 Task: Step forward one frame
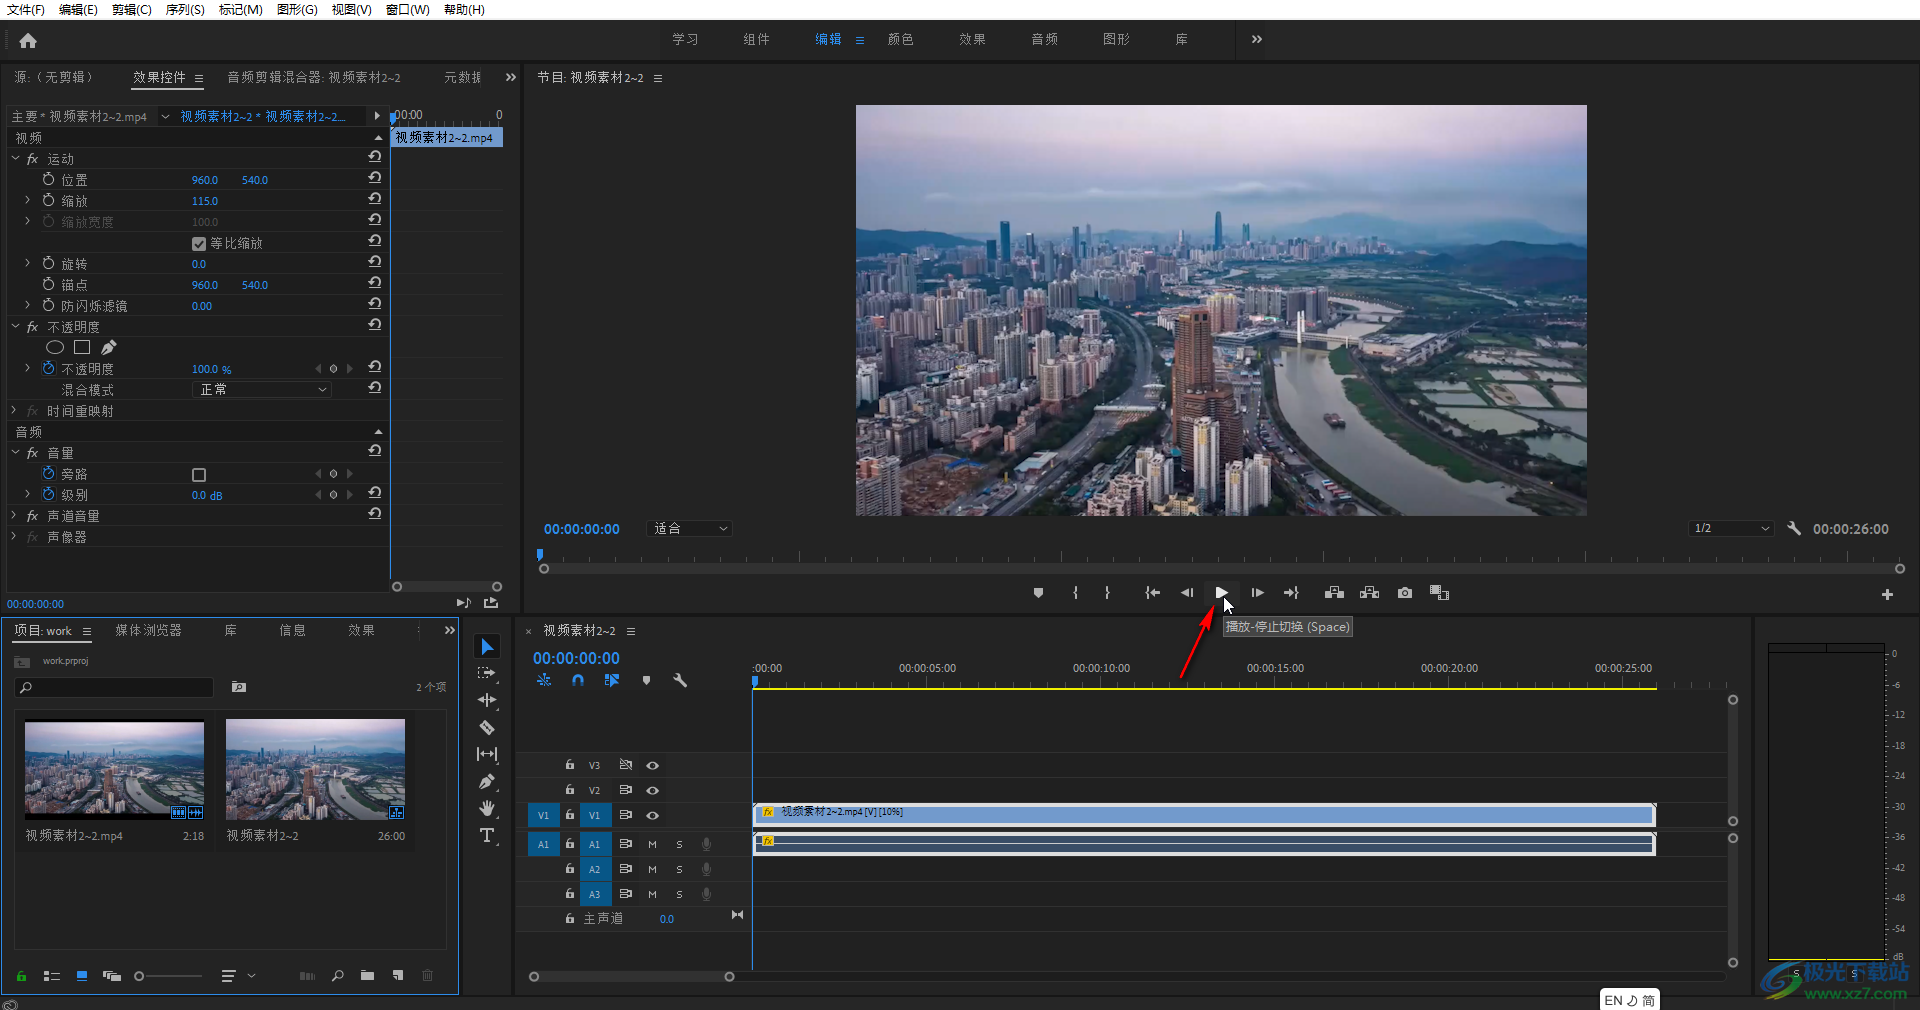click(1257, 593)
